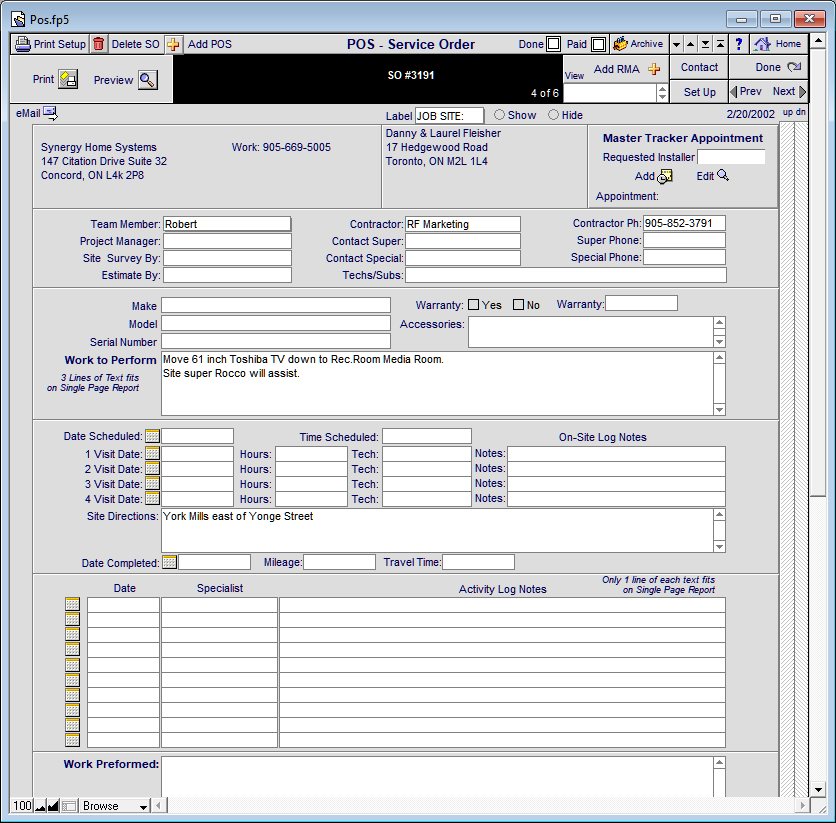This screenshot has height=823, width=836.
Task: Click the zoom out status bar button
Action: click(41, 805)
